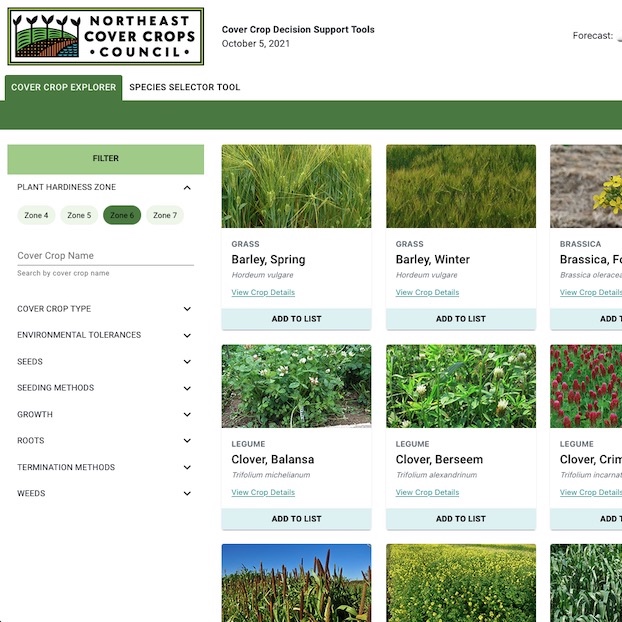This screenshot has height=622, width=622.
Task: Select Zone 4 hardiness chip
Action: pos(36,215)
